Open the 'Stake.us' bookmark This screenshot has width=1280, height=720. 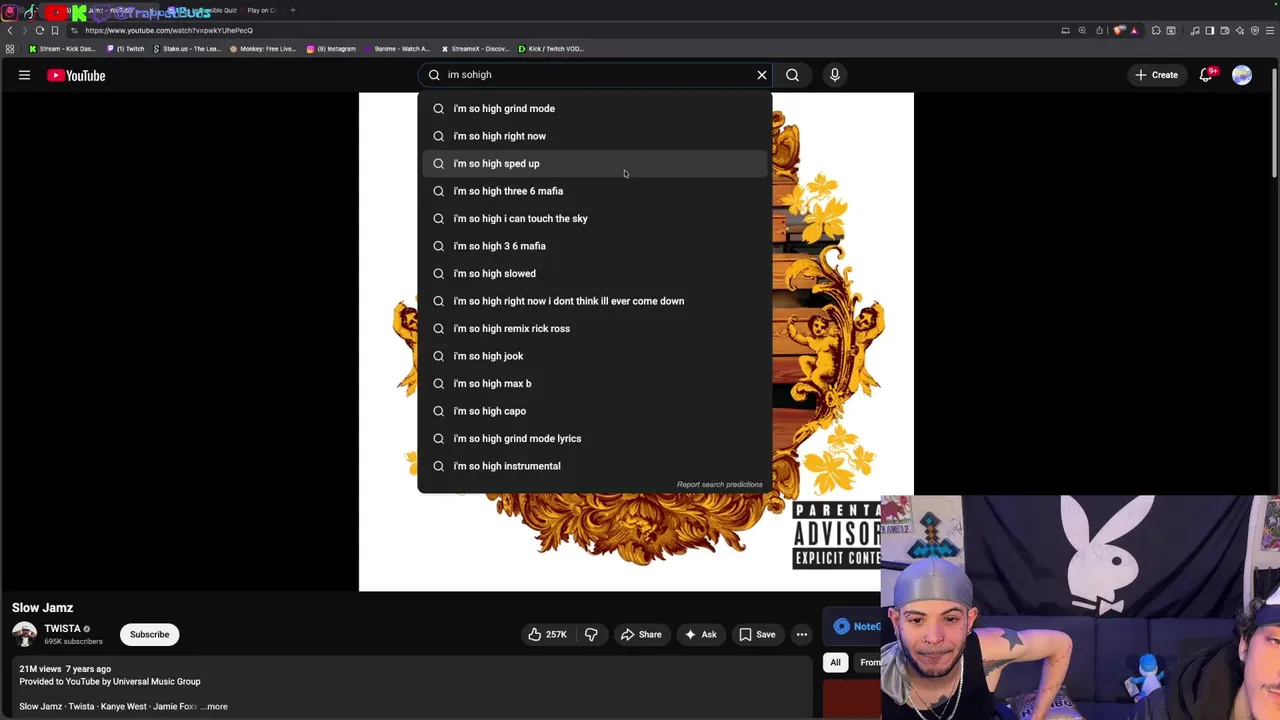point(187,48)
